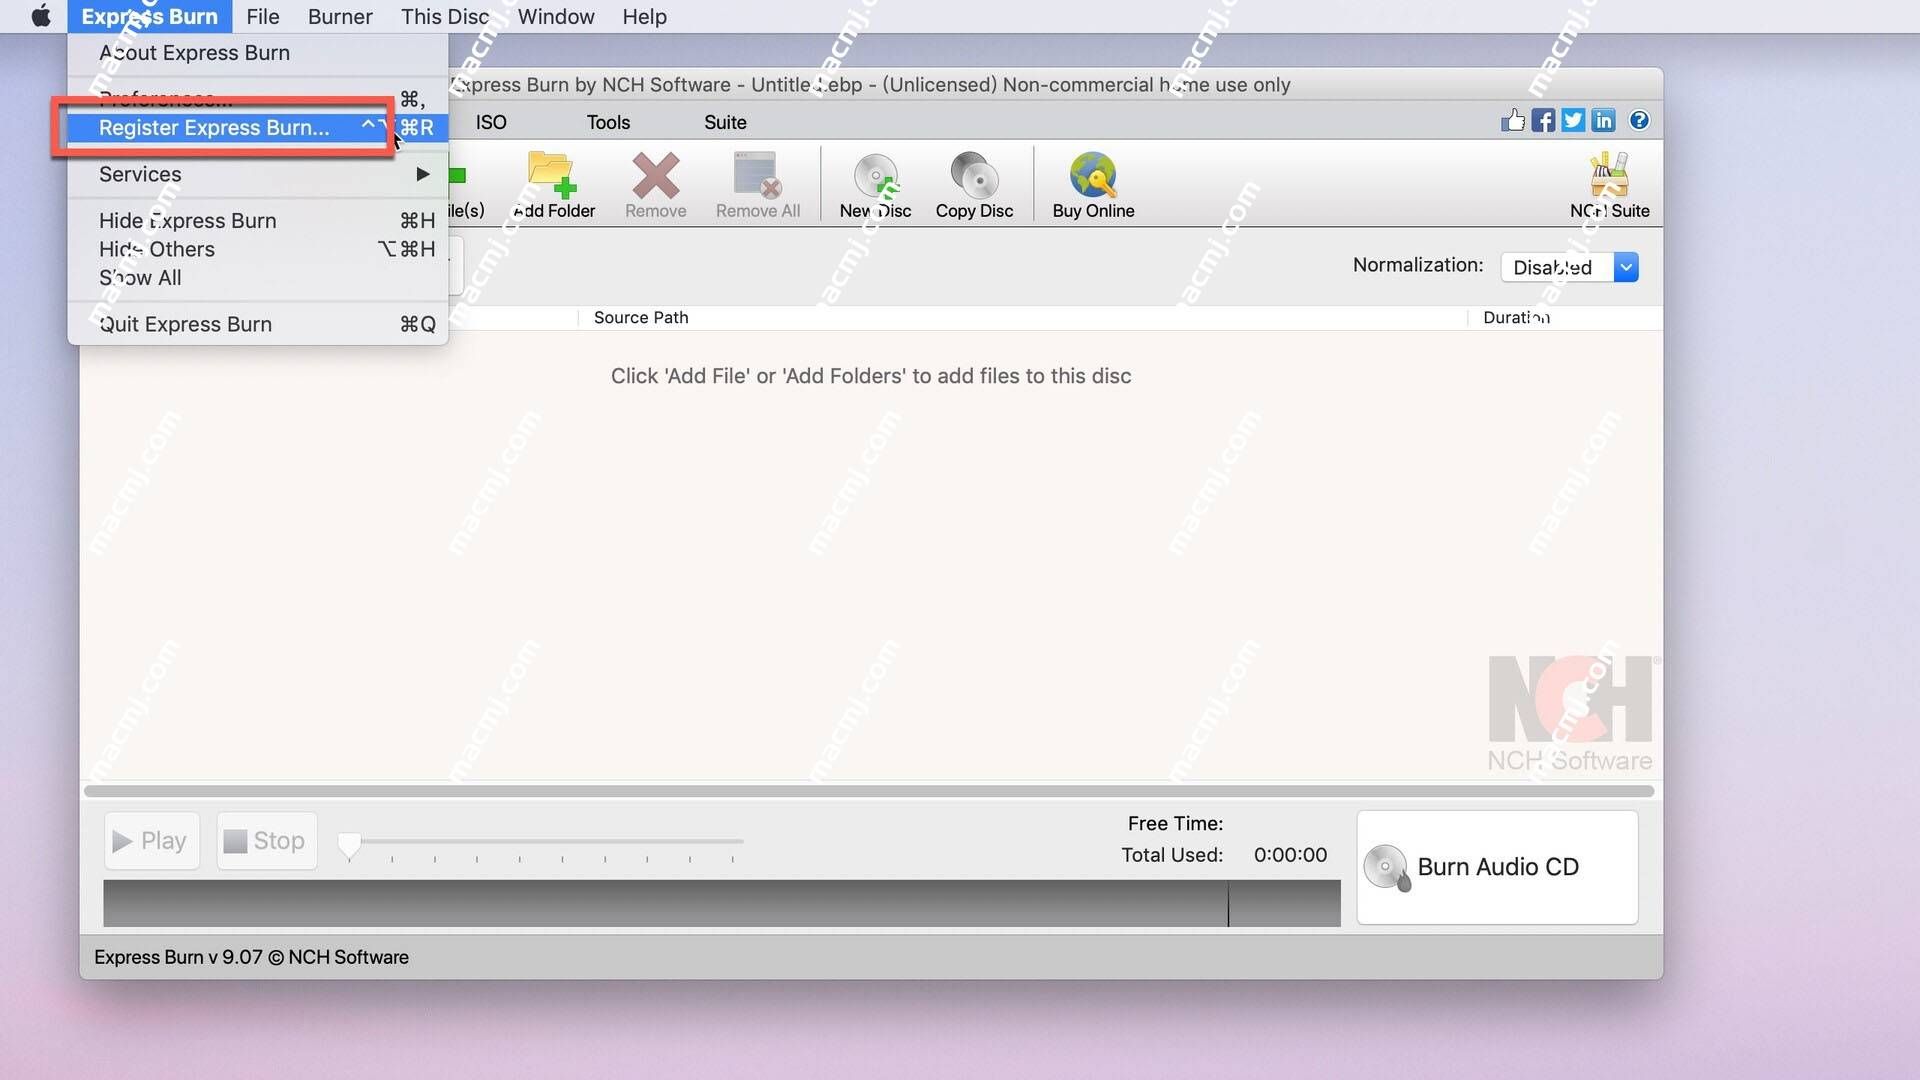
Task: Share on Twitter icon
Action: (1573, 121)
